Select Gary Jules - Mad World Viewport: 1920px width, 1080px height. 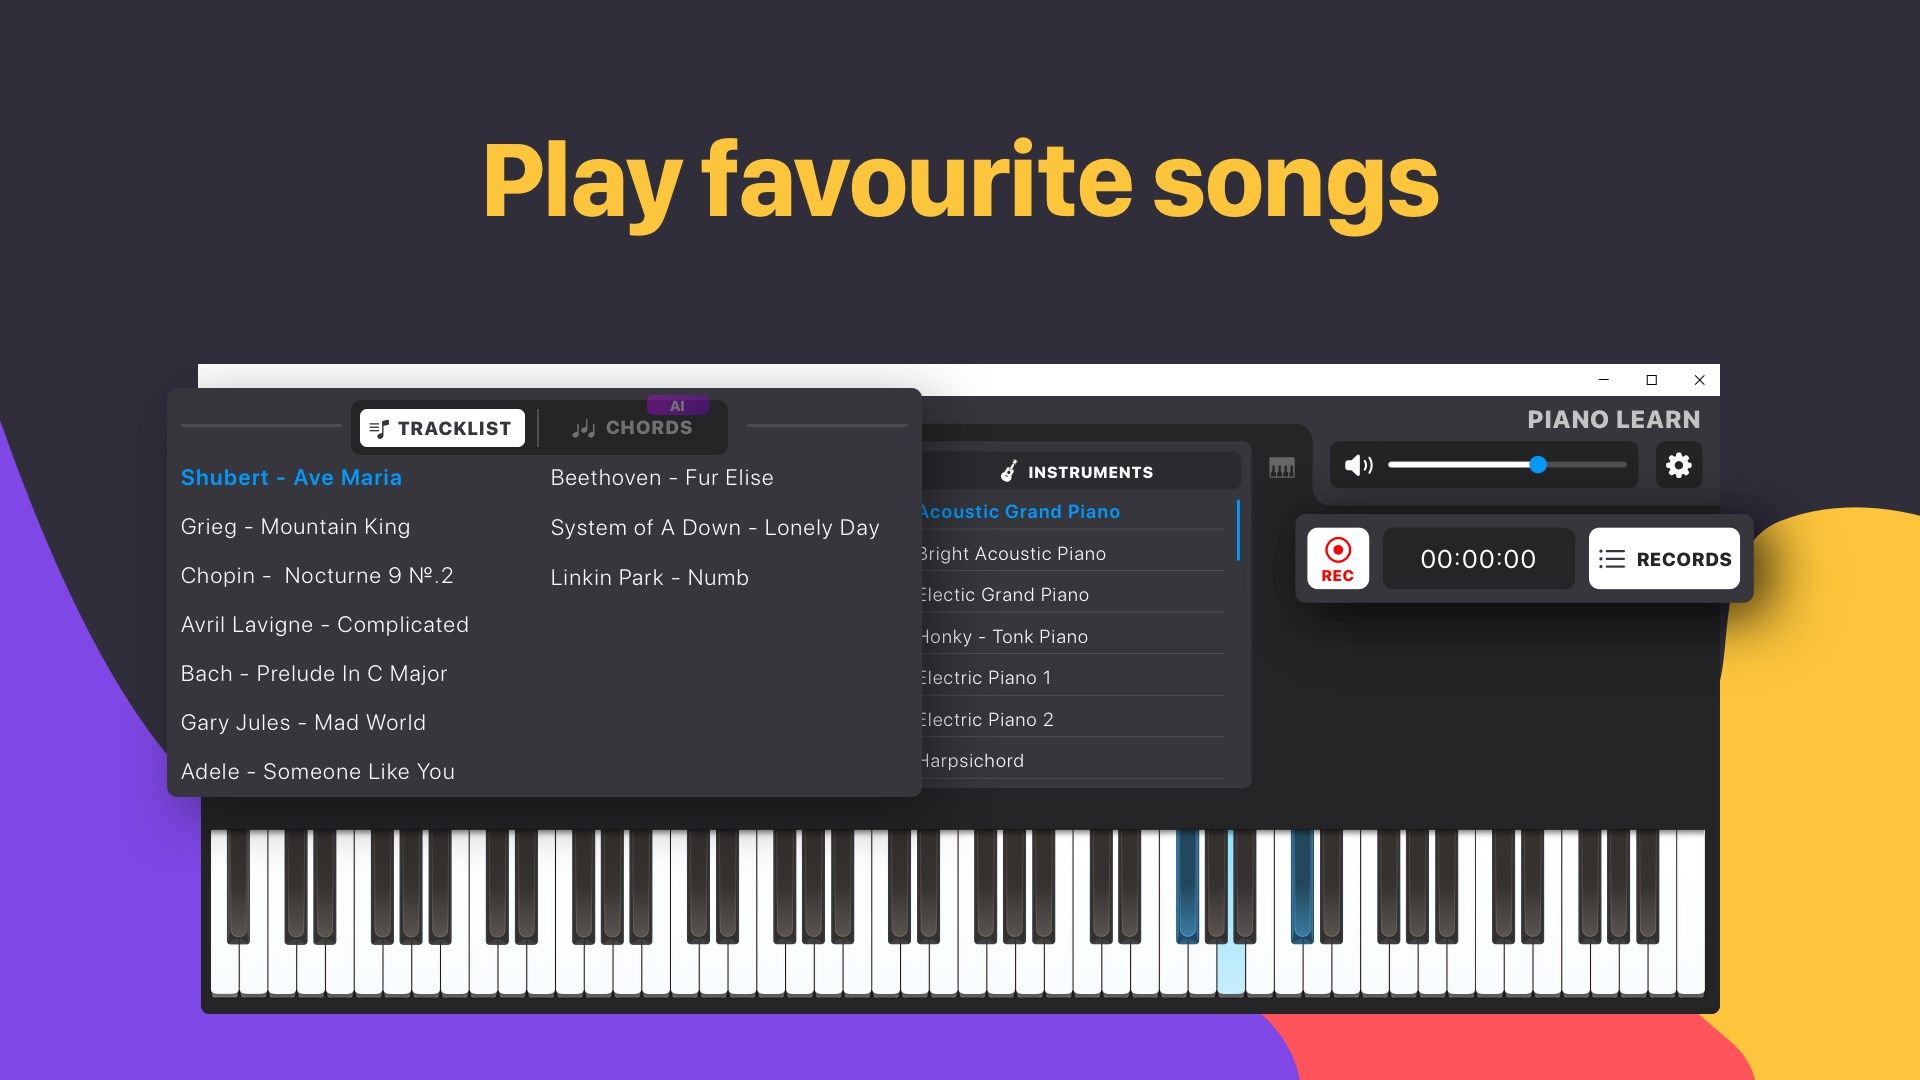303,721
